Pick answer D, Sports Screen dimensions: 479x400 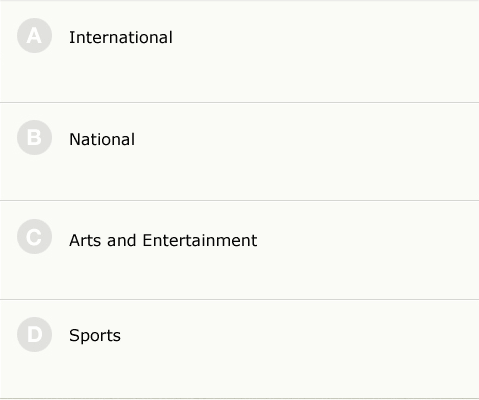click(239, 349)
